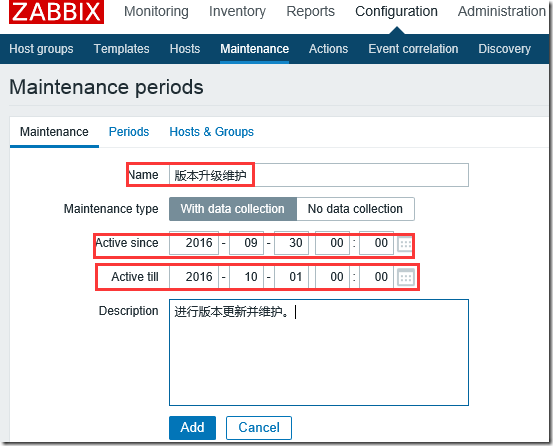Switch to the Hosts & Groups tab

[212, 132]
